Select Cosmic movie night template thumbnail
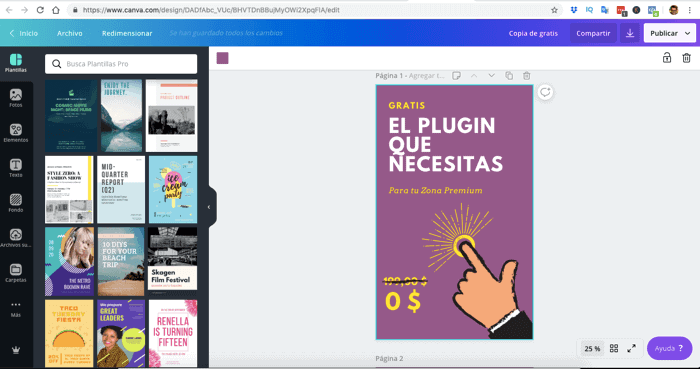 [x=71, y=116]
